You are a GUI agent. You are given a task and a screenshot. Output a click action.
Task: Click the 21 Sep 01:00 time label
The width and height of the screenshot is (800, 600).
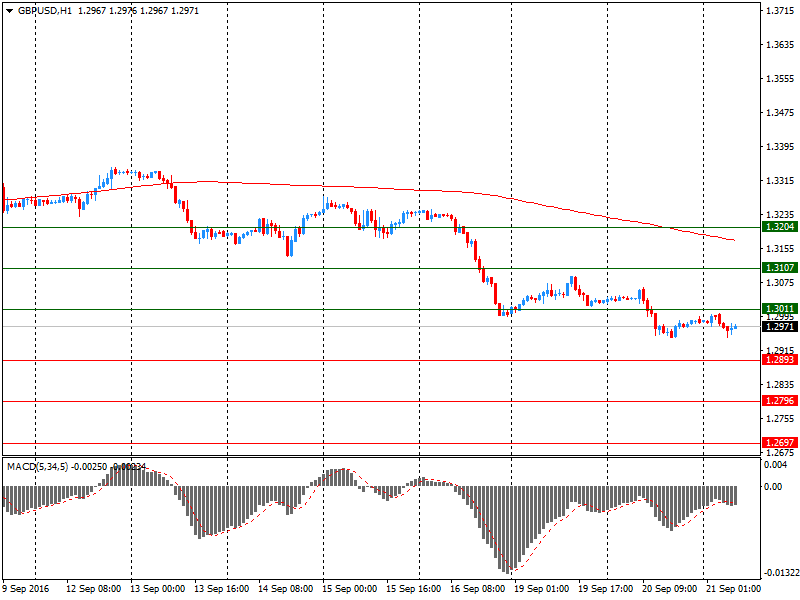[733, 589]
